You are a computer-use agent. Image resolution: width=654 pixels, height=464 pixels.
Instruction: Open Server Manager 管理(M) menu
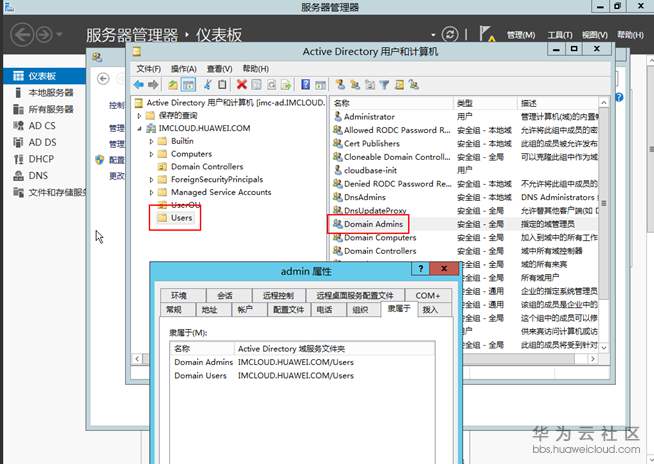tap(521, 35)
